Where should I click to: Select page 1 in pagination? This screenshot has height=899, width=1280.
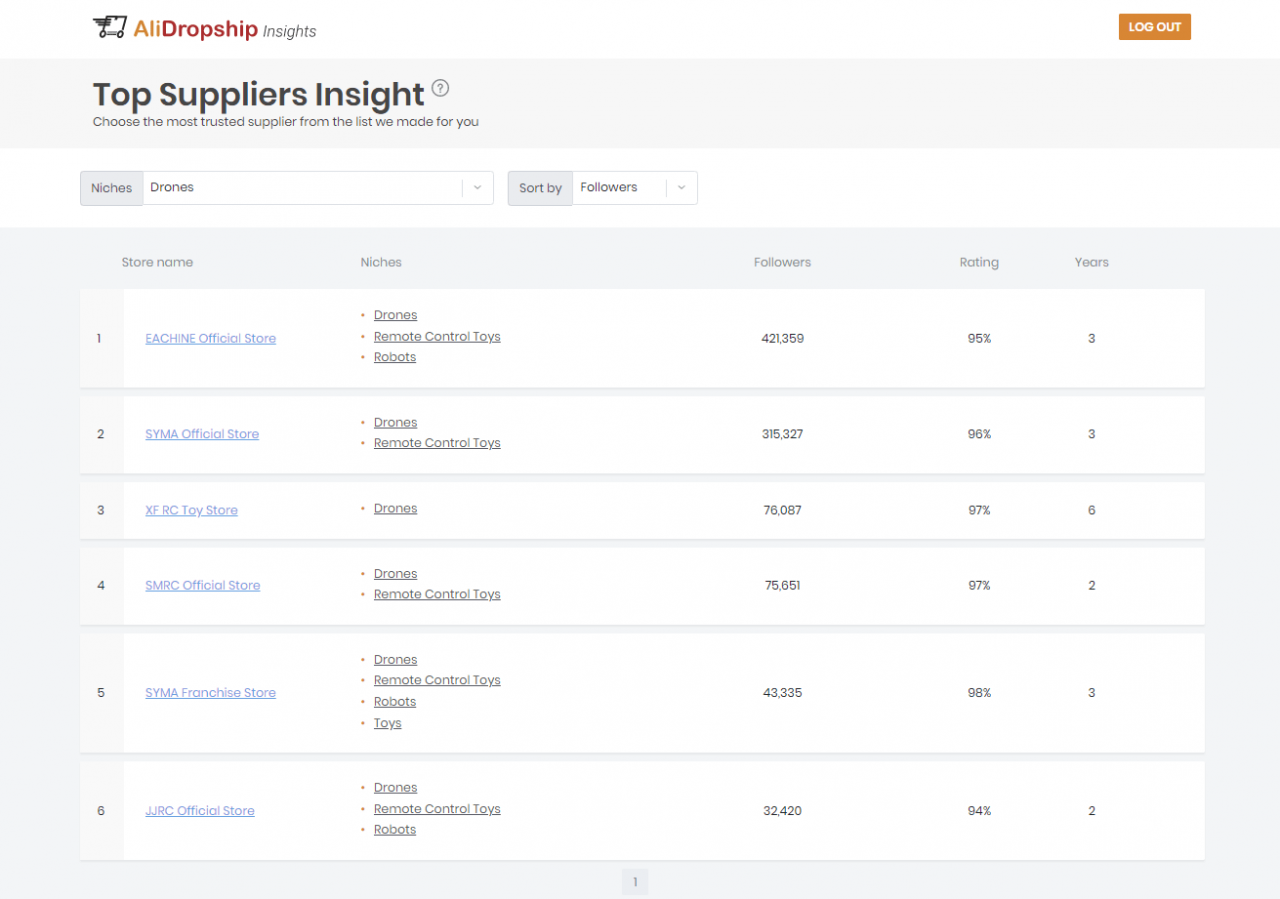(635, 882)
